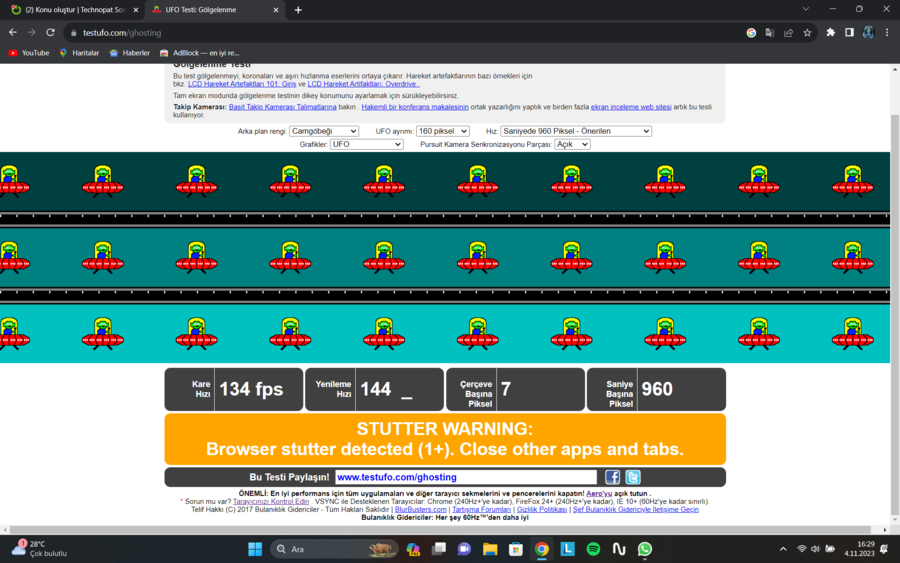Open the weather widget on taskbar

[39, 549]
